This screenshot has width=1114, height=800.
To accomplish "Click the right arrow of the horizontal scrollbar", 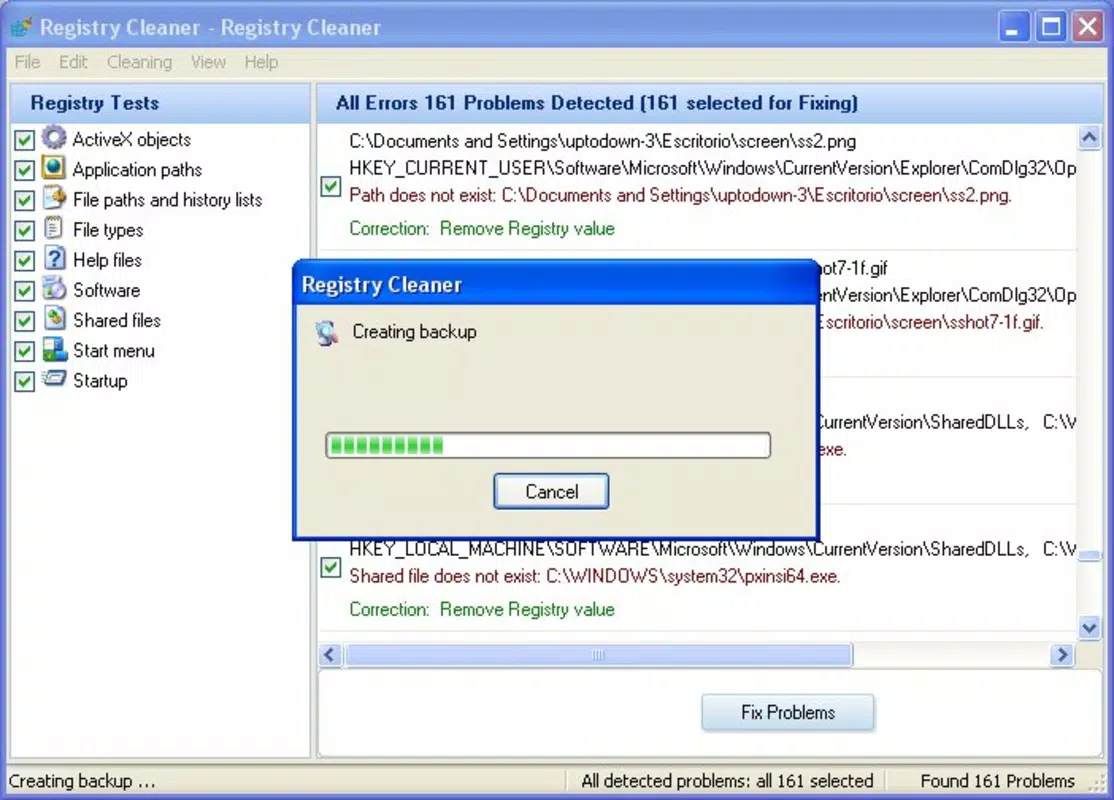I will pos(1062,654).
